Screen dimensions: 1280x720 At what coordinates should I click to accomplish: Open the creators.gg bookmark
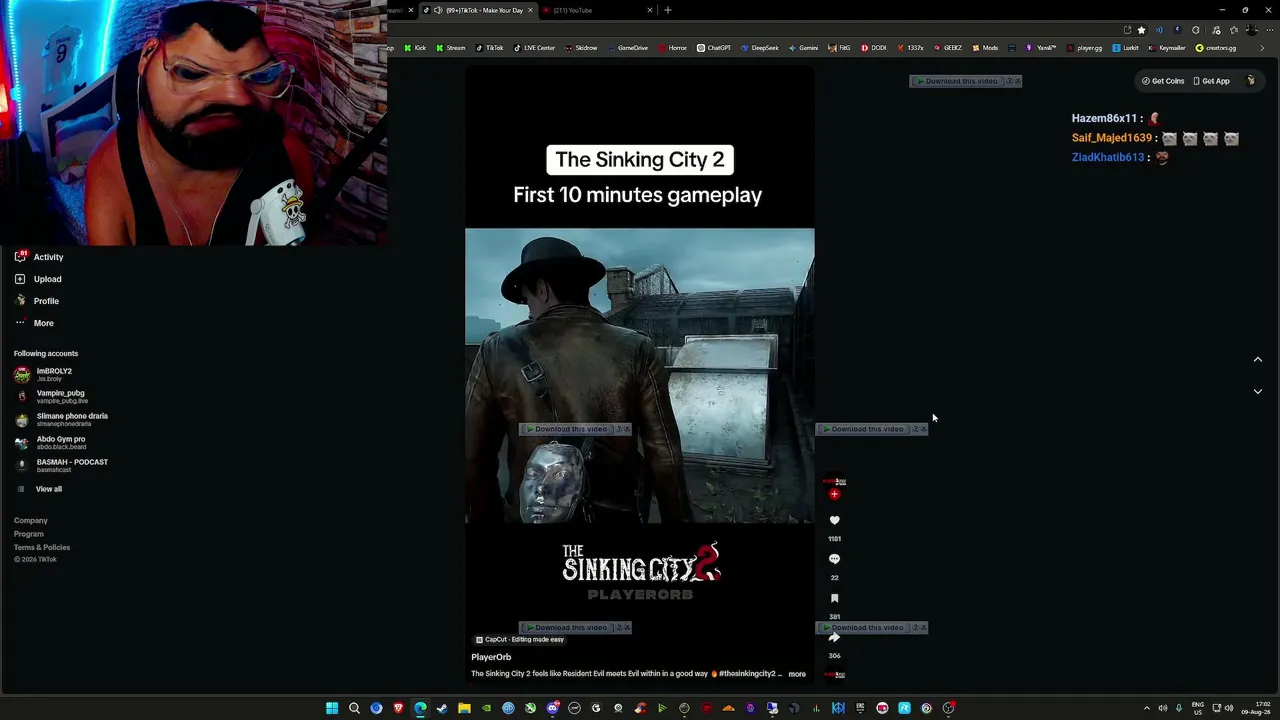tap(1216, 48)
